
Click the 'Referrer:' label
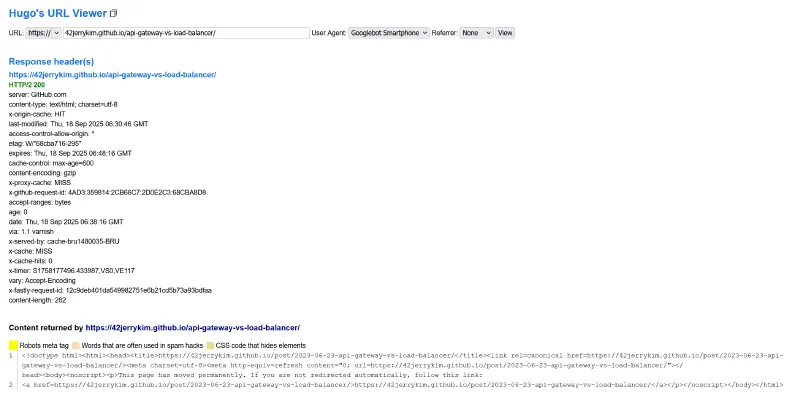point(444,33)
